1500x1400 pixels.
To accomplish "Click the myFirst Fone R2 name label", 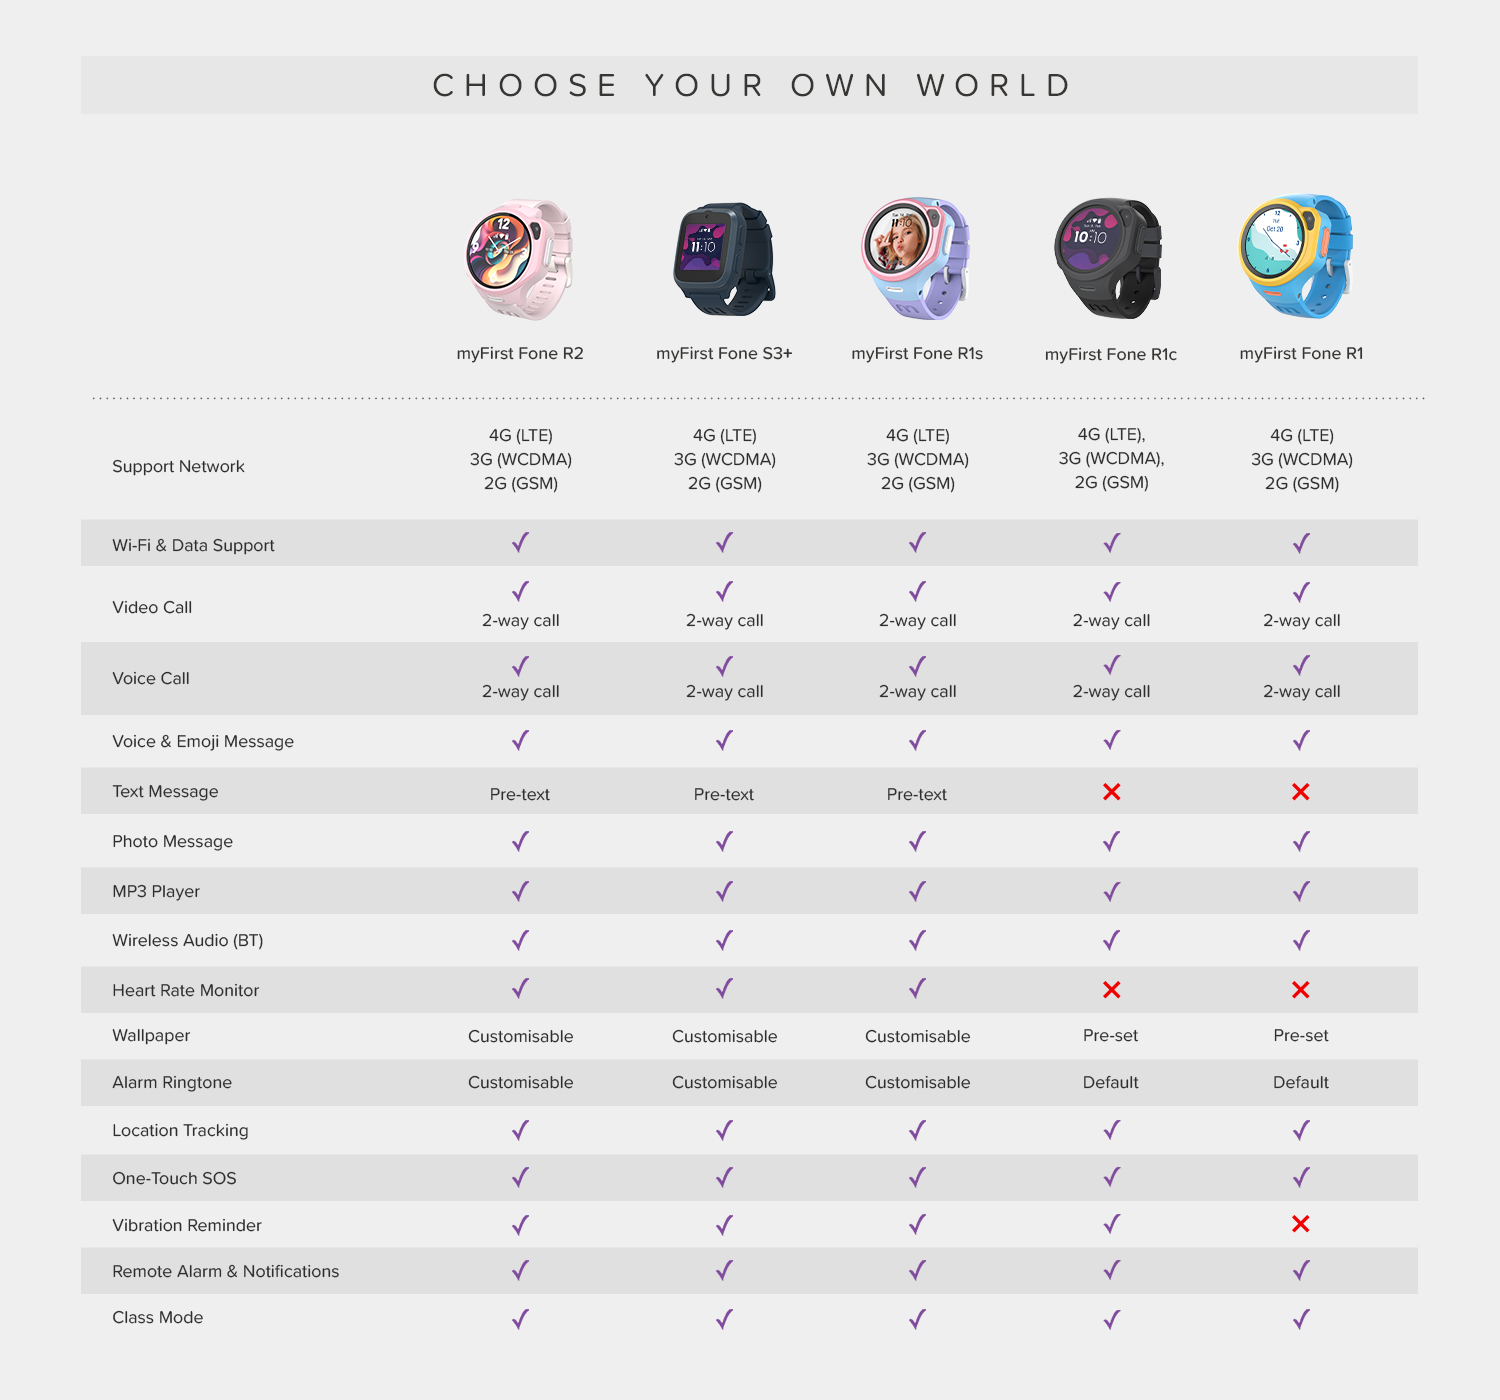I will pyautogui.click(x=520, y=354).
